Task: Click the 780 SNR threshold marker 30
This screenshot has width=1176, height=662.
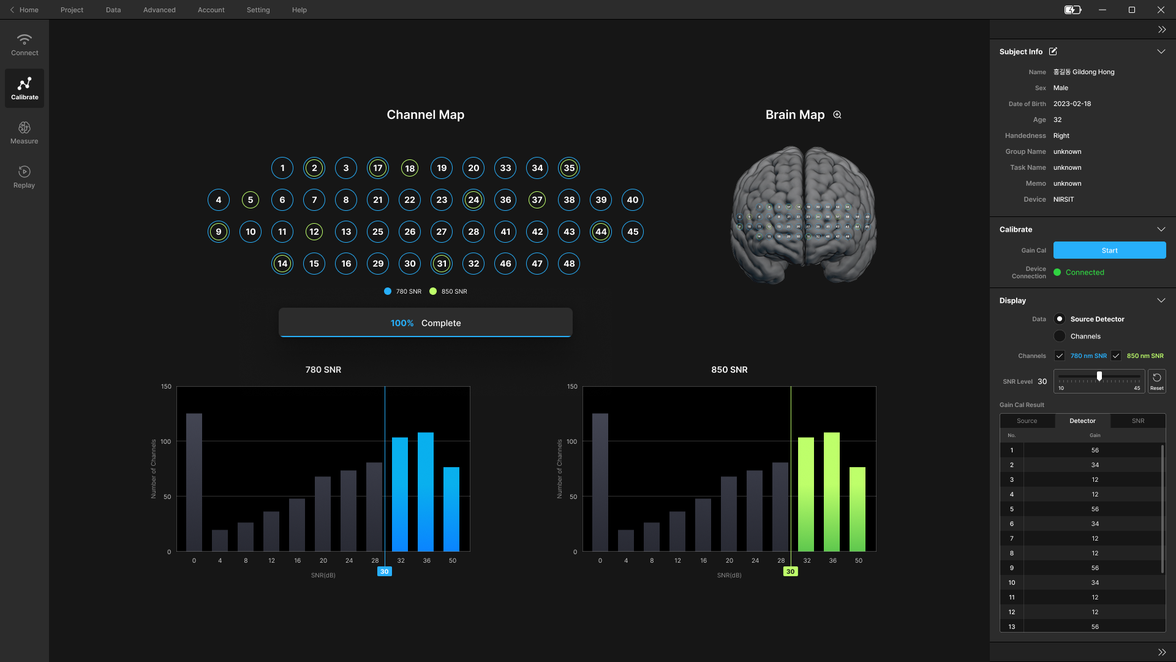Action: (384, 571)
